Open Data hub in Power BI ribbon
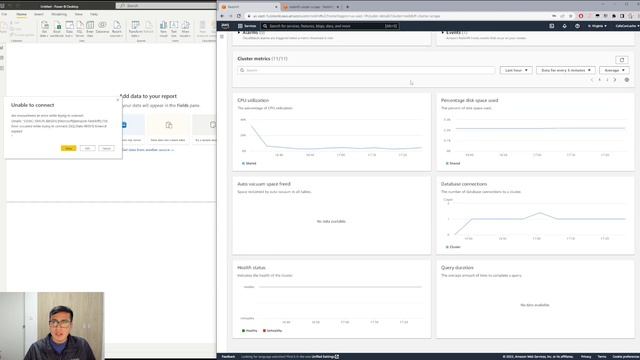The height and width of the screenshot is (360, 640). click(x=69, y=29)
